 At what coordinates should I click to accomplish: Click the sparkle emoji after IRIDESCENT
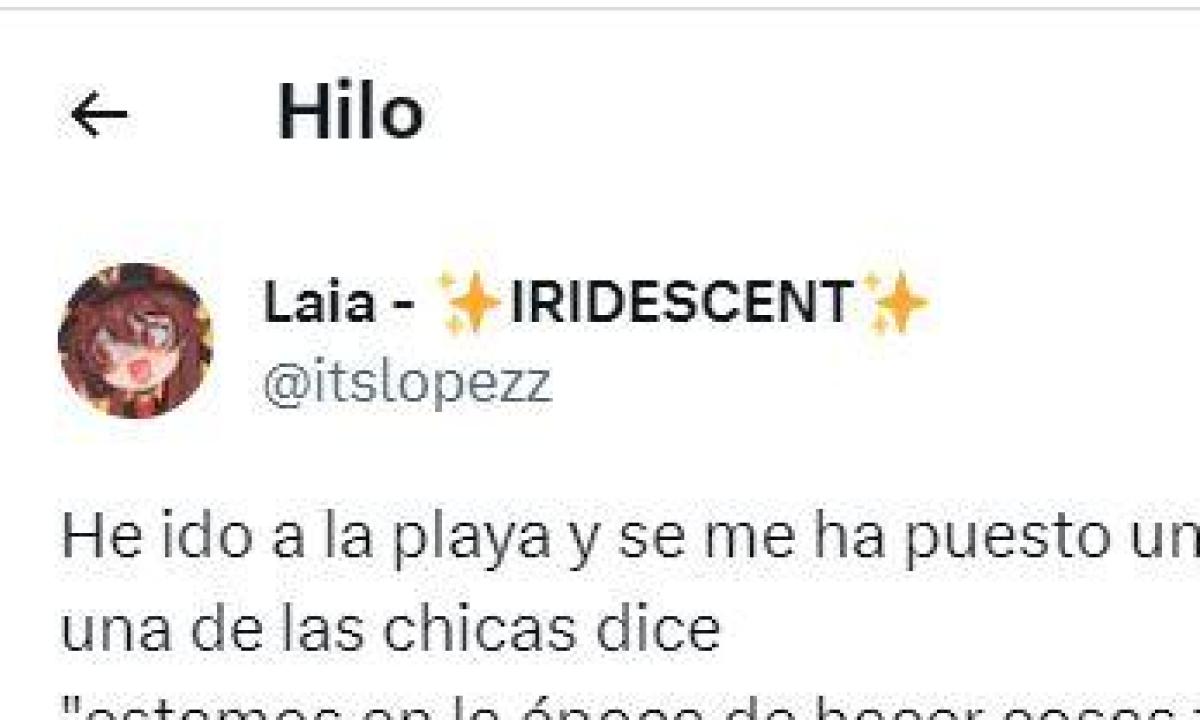pyautogui.click(x=896, y=302)
